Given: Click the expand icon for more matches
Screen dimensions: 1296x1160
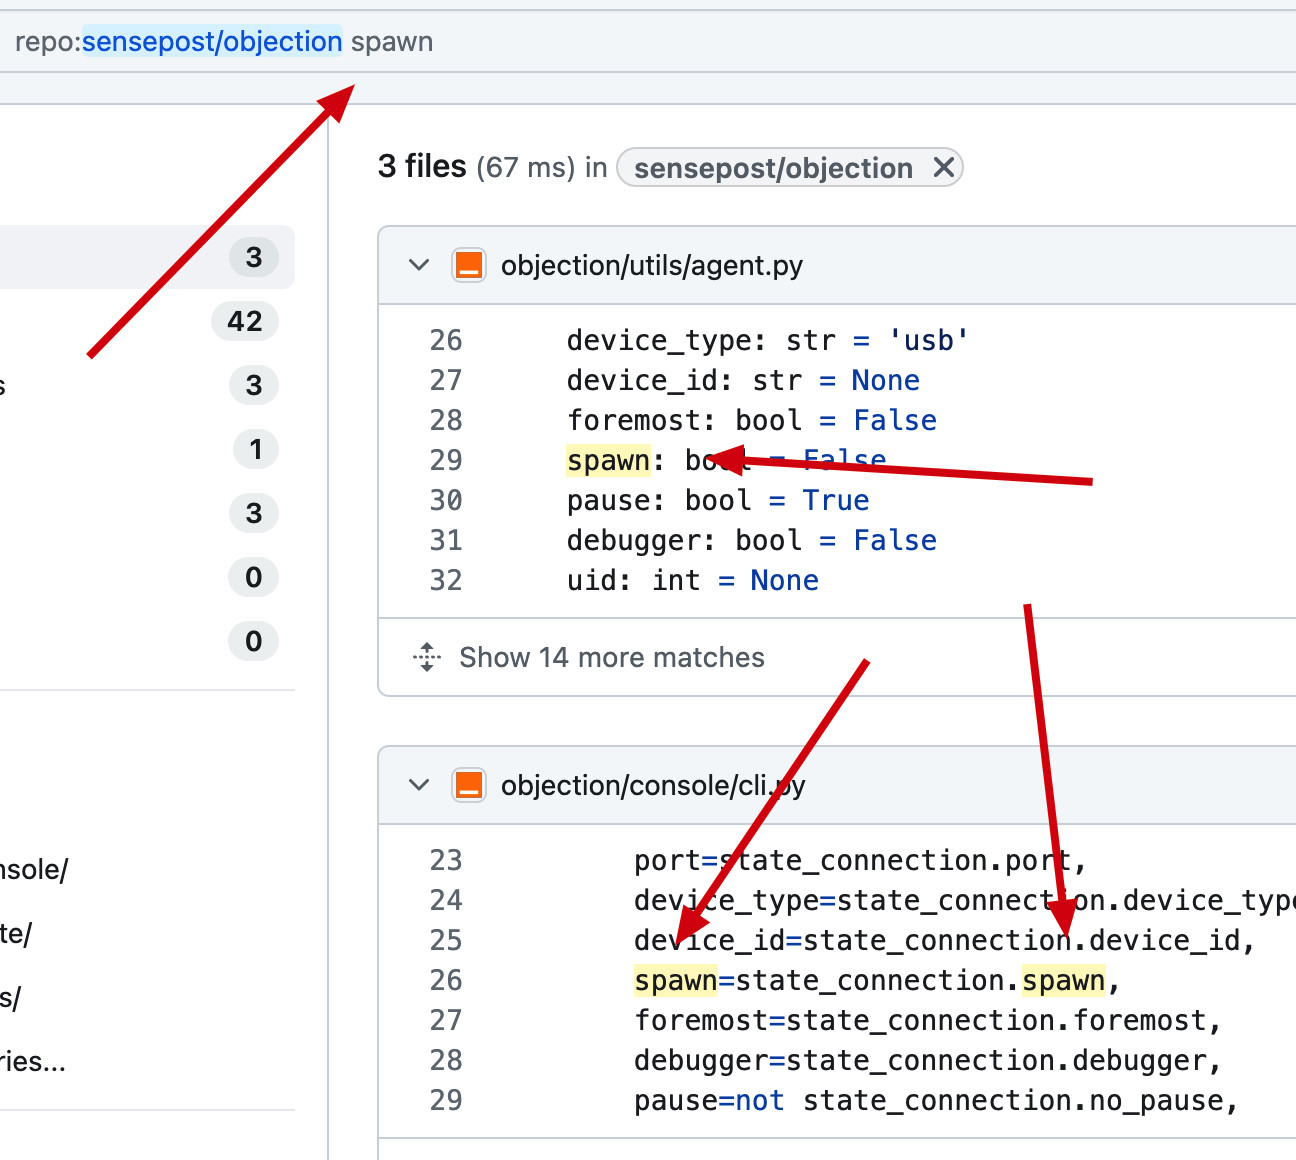Looking at the screenshot, I should tap(427, 657).
